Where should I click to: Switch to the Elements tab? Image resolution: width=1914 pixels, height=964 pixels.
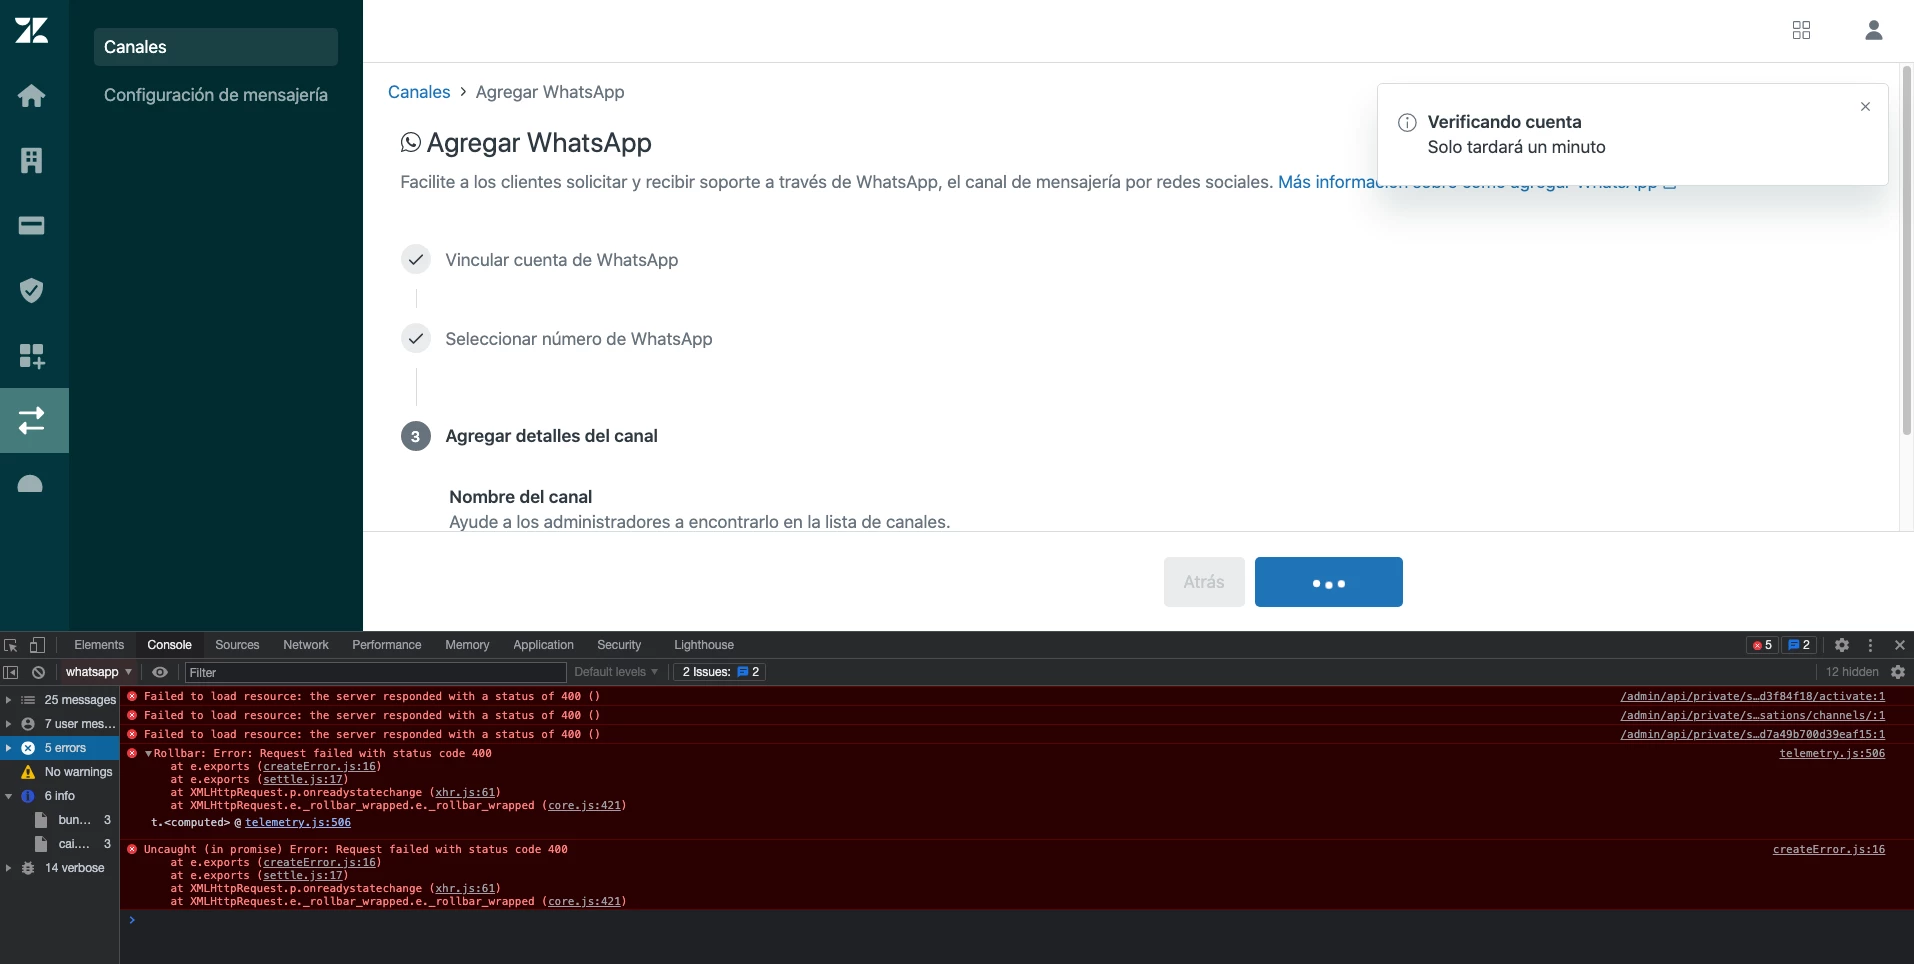click(x=99, y=645)
